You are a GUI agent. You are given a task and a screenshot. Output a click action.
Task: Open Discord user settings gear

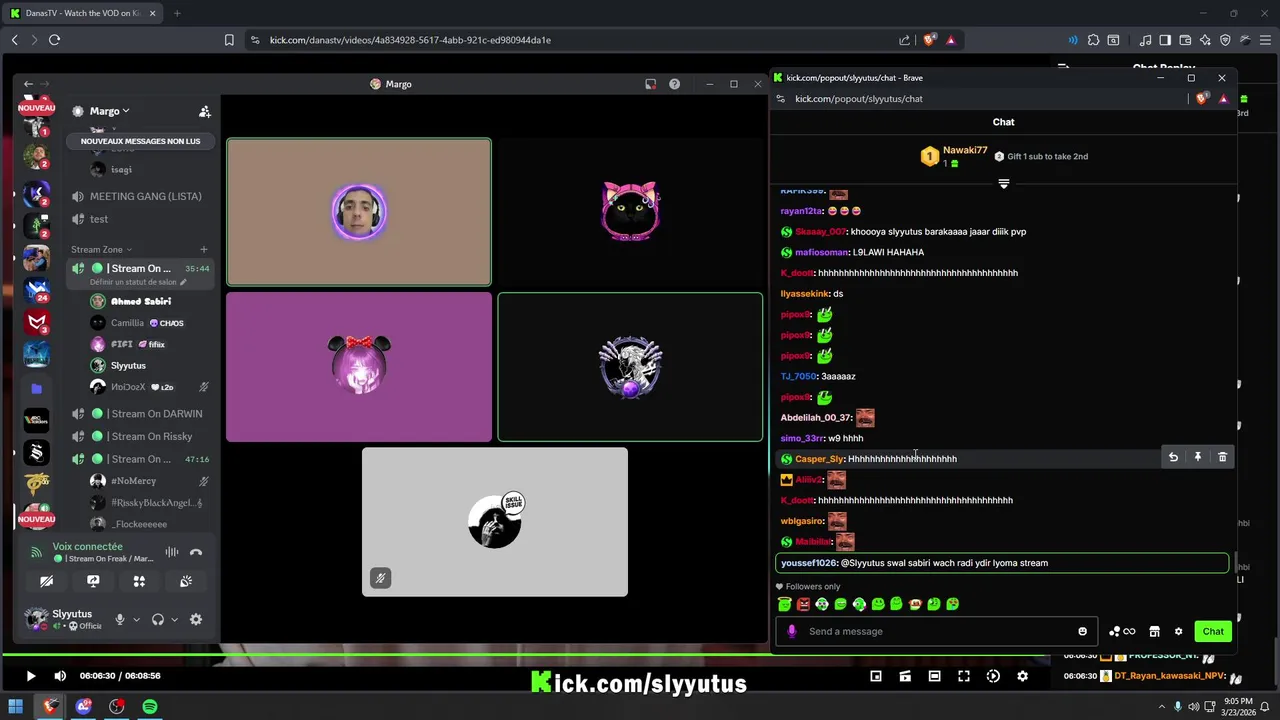(196, 620)
